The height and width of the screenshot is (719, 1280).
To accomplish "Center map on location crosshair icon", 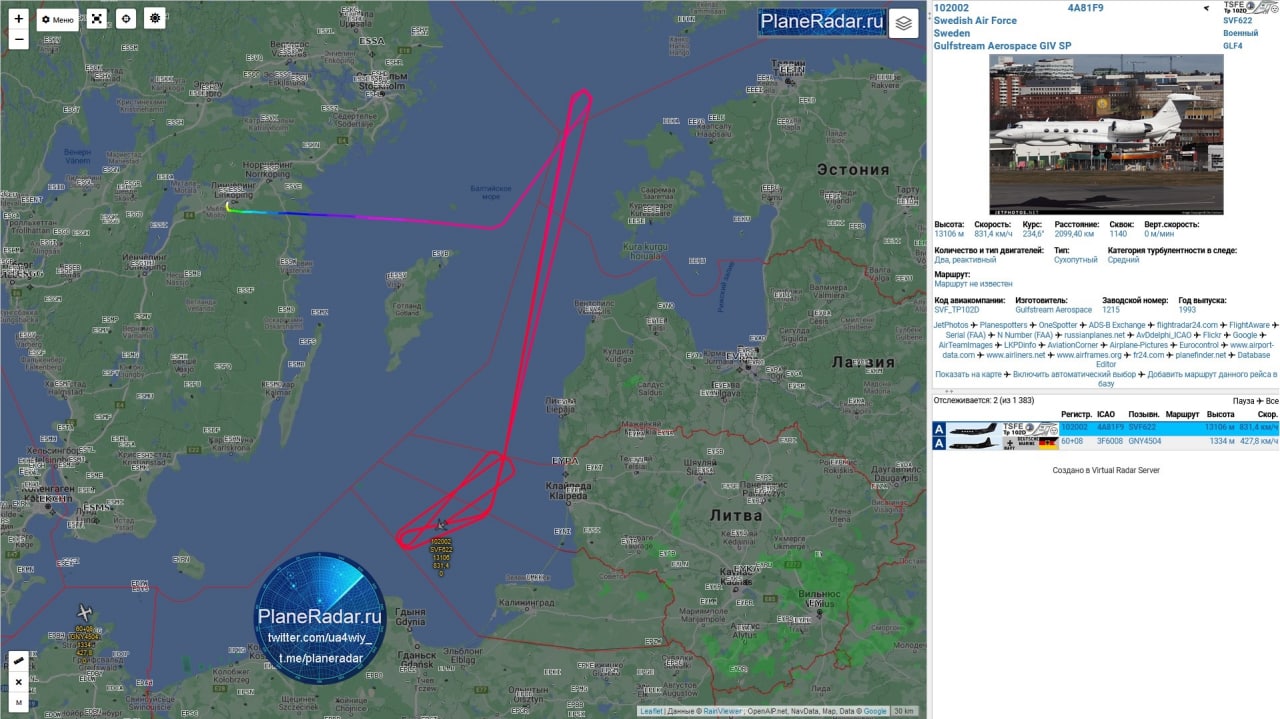I will 125,19.
